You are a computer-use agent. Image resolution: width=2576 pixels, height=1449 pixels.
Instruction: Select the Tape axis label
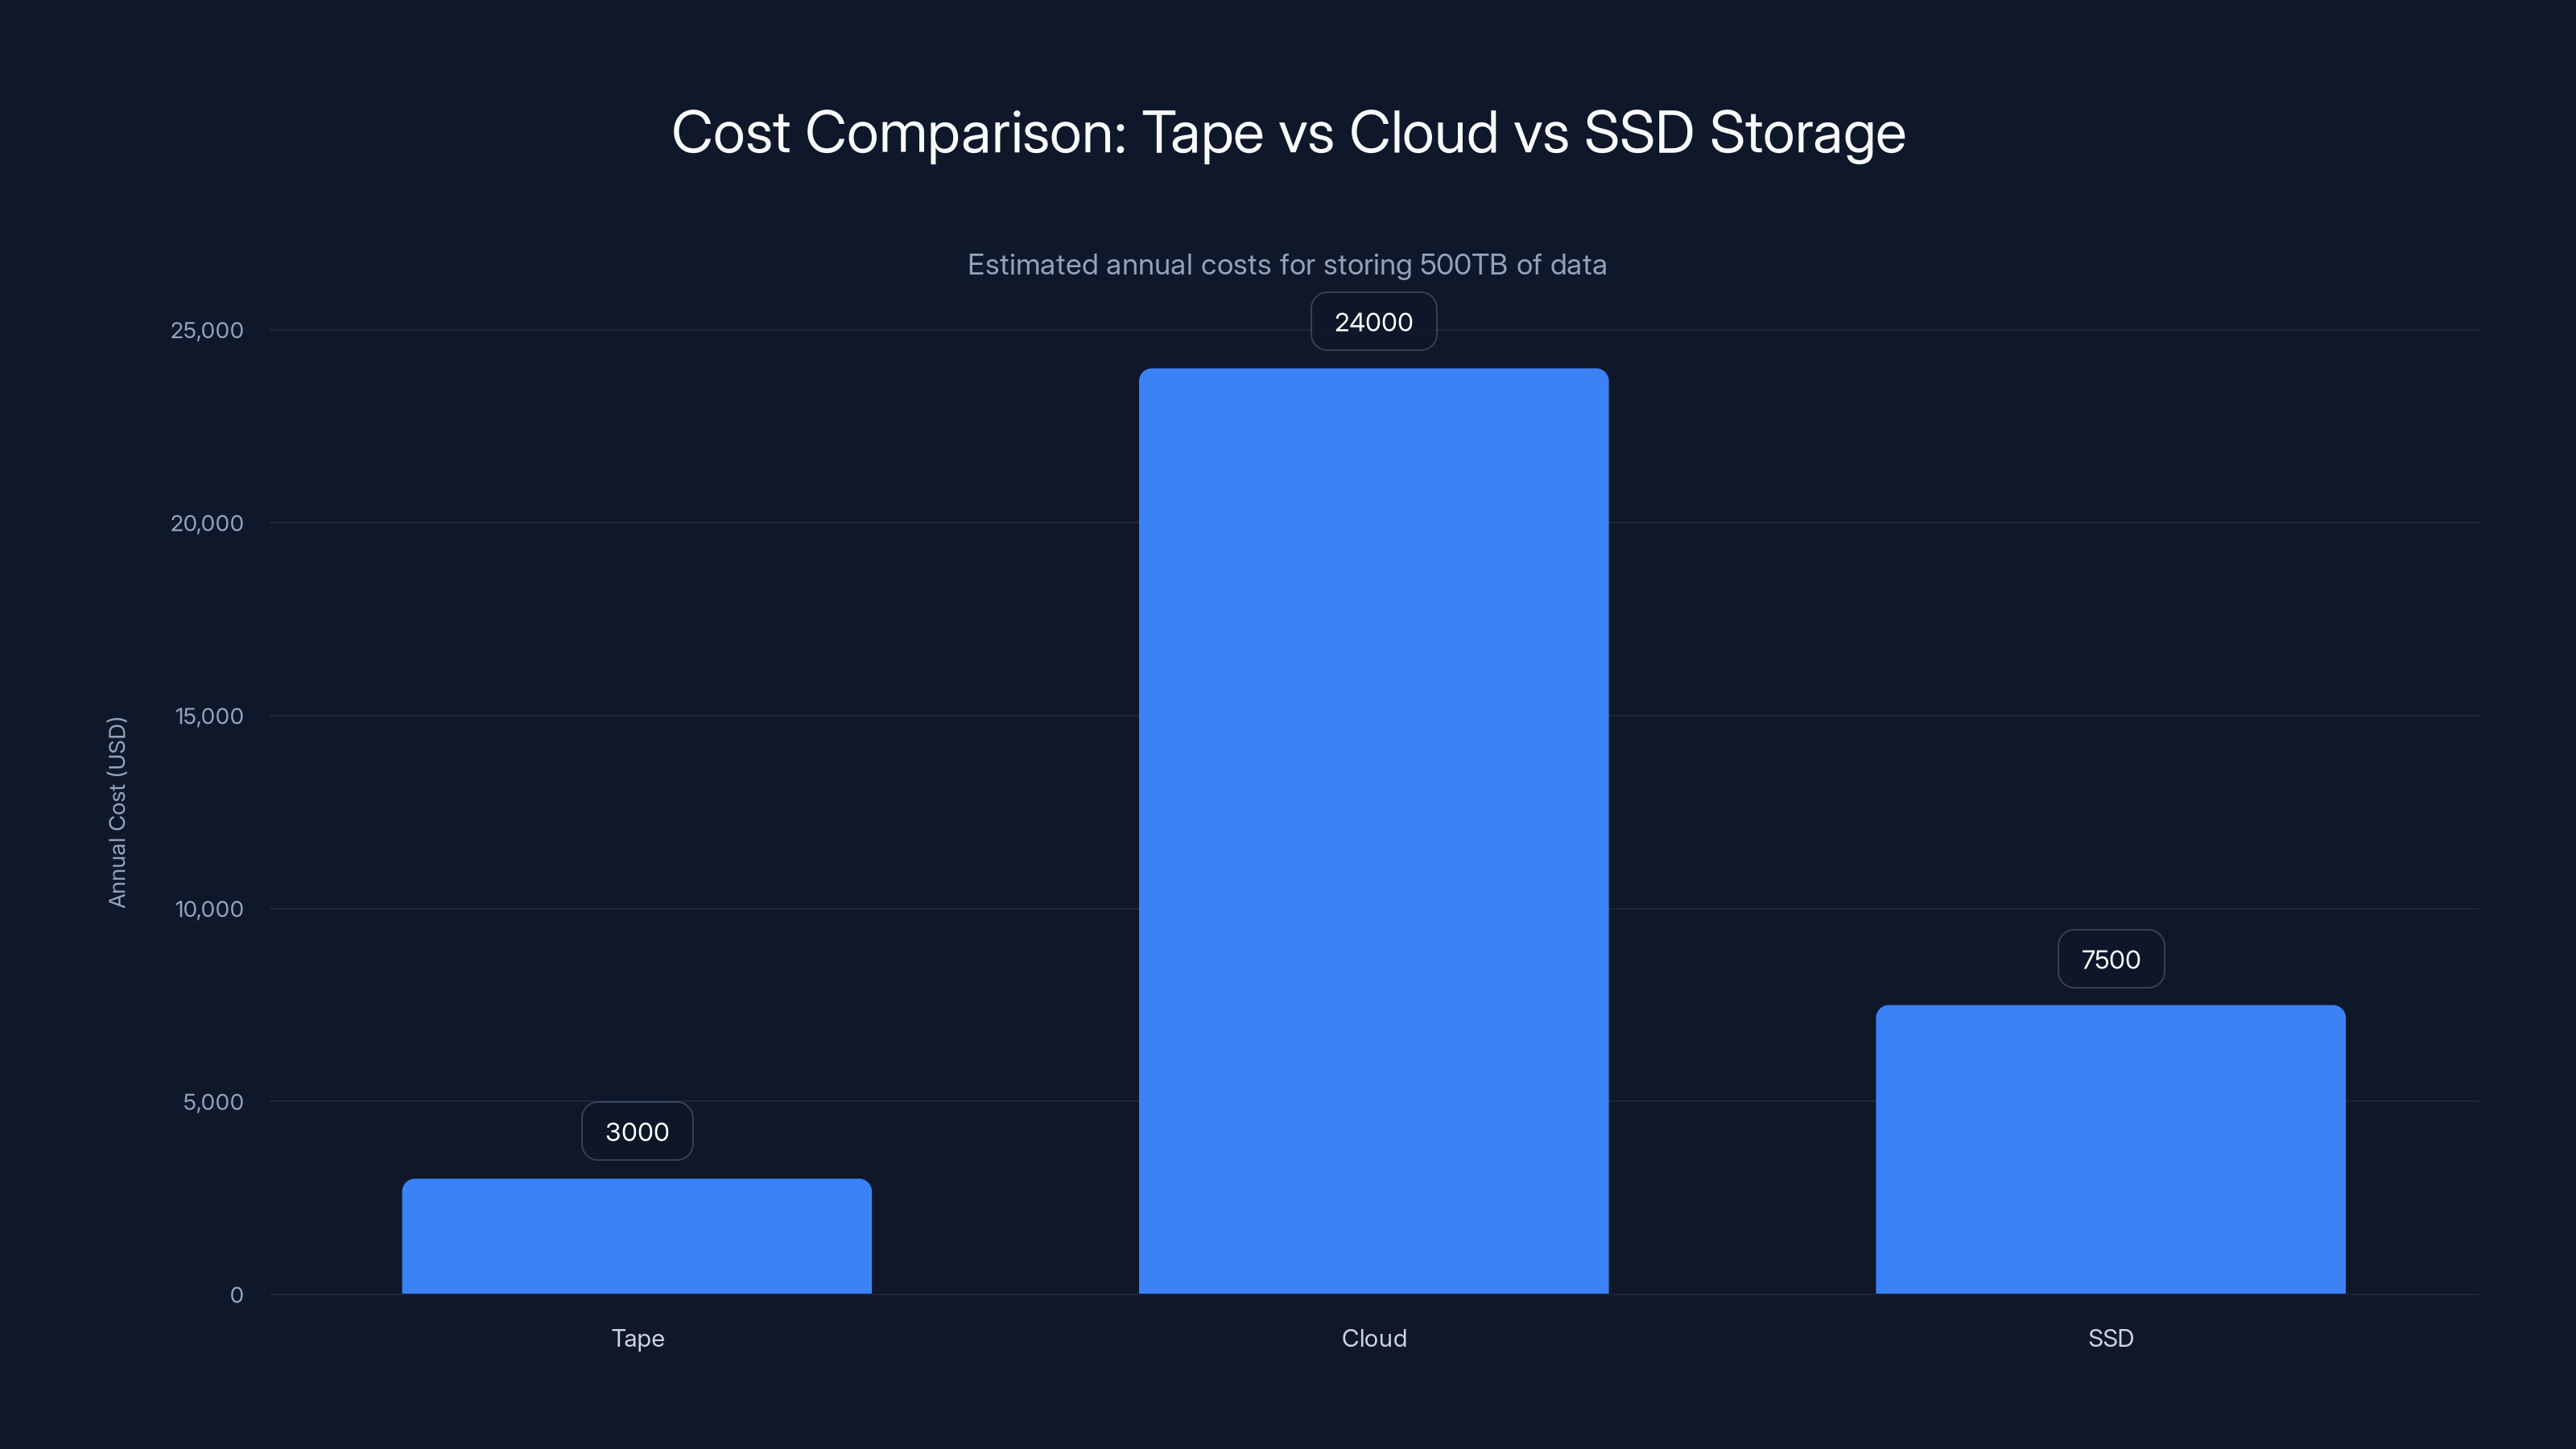point(637,1338)
